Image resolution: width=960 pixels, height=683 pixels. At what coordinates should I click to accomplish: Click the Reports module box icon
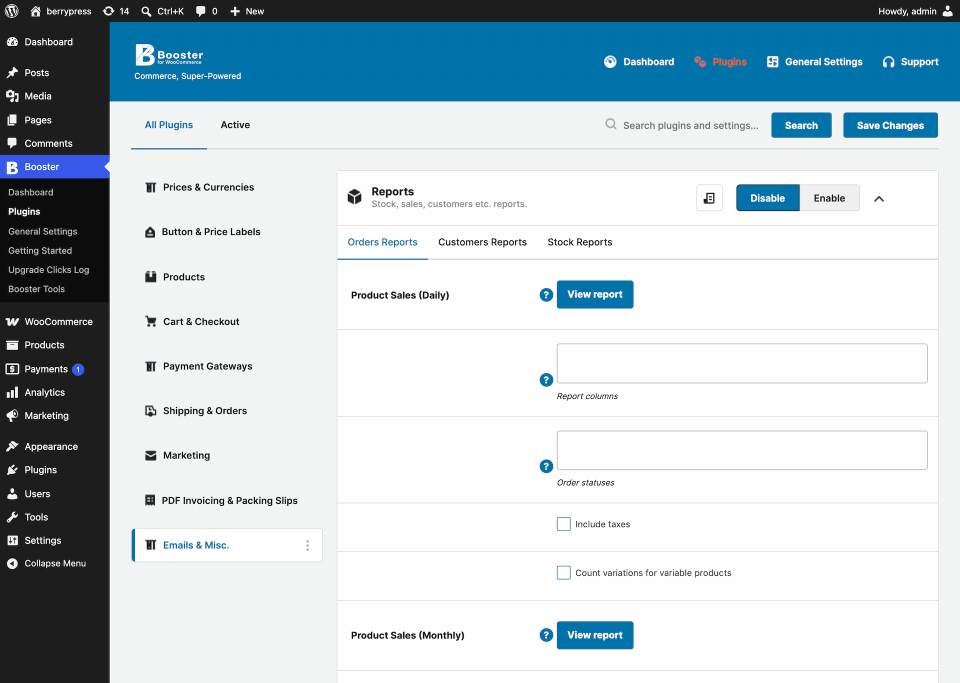(354, 196)
